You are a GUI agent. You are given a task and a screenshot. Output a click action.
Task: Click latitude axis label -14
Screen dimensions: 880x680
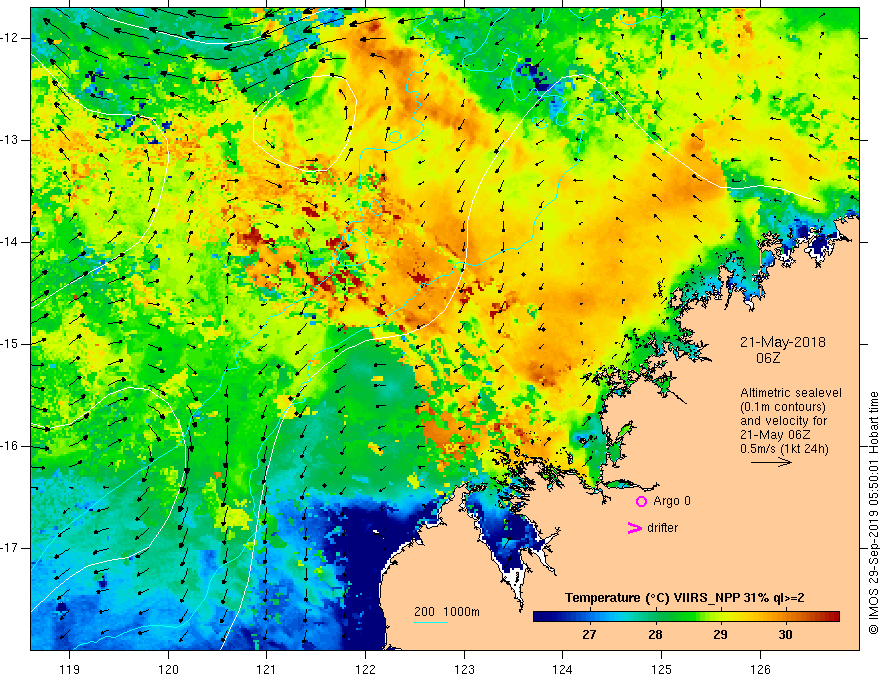point(10,242)
